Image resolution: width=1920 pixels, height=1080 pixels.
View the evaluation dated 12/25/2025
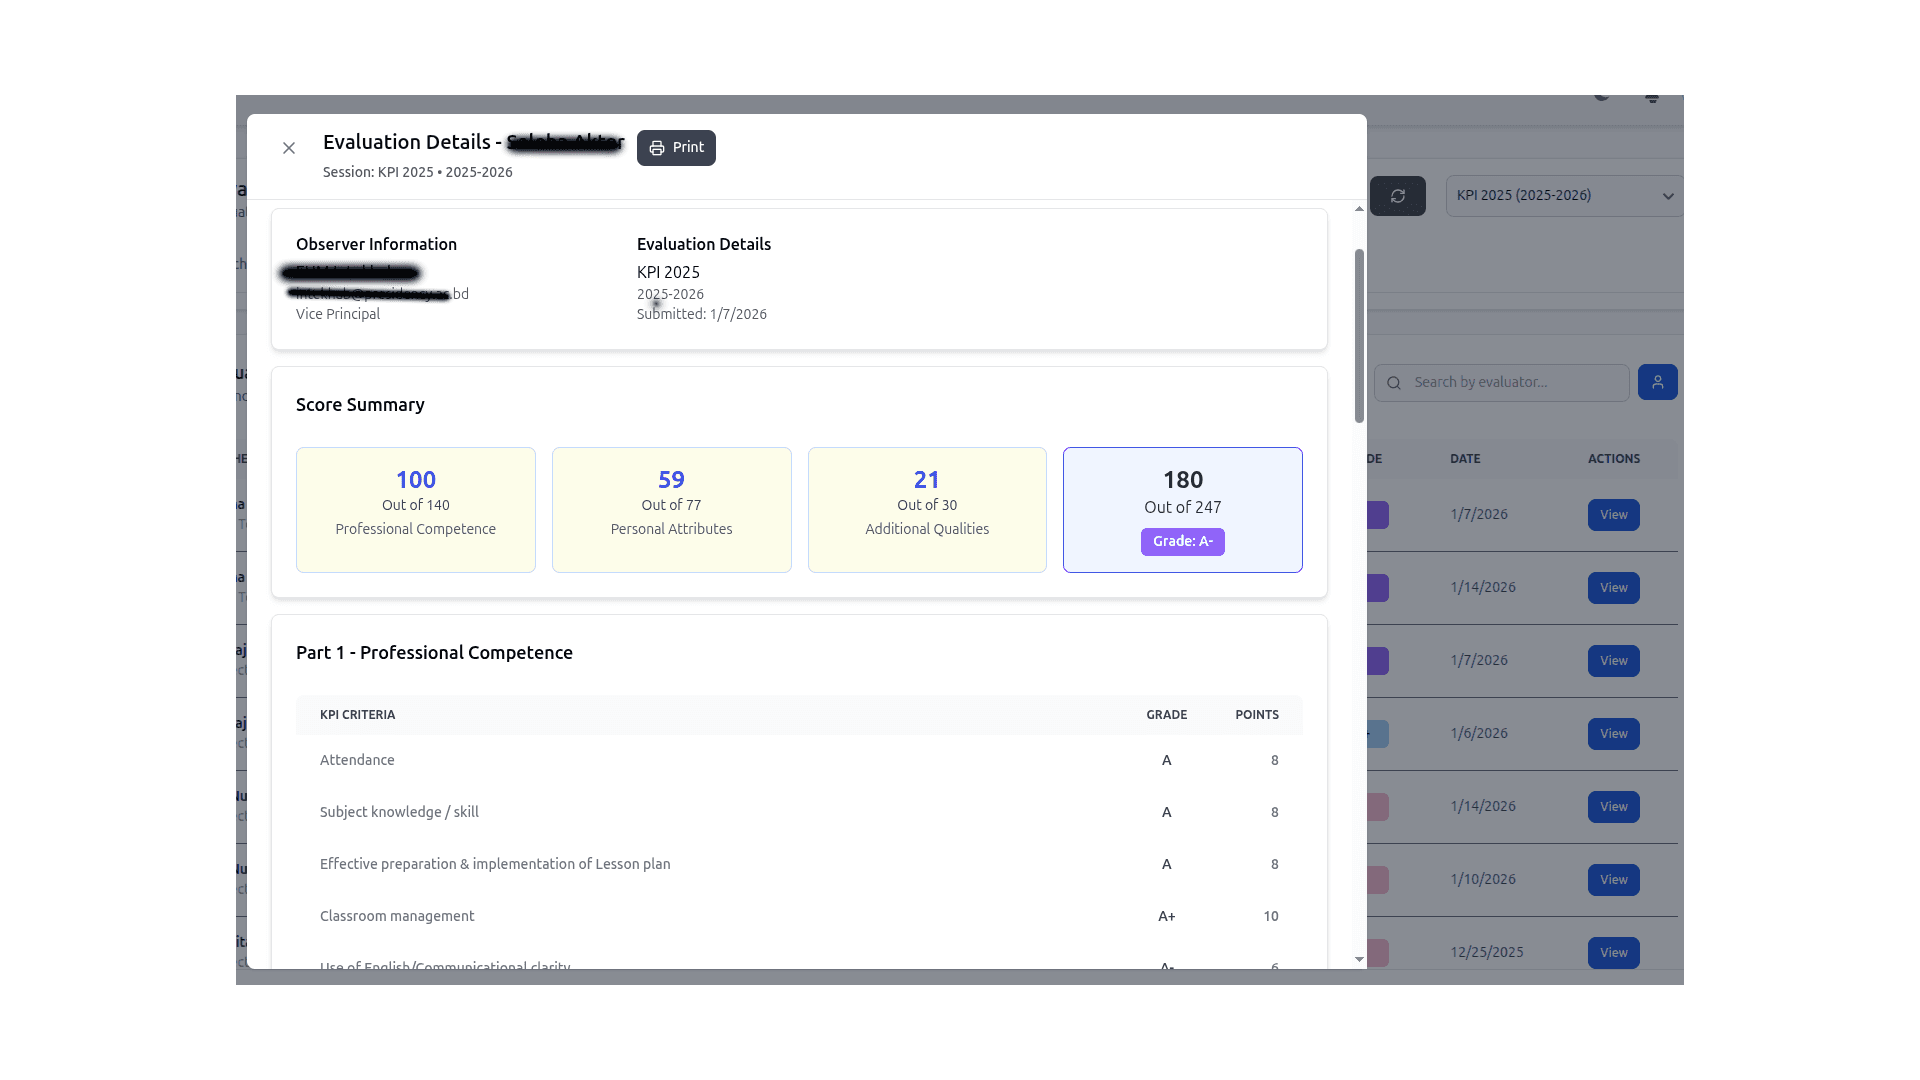point(1613,952)
